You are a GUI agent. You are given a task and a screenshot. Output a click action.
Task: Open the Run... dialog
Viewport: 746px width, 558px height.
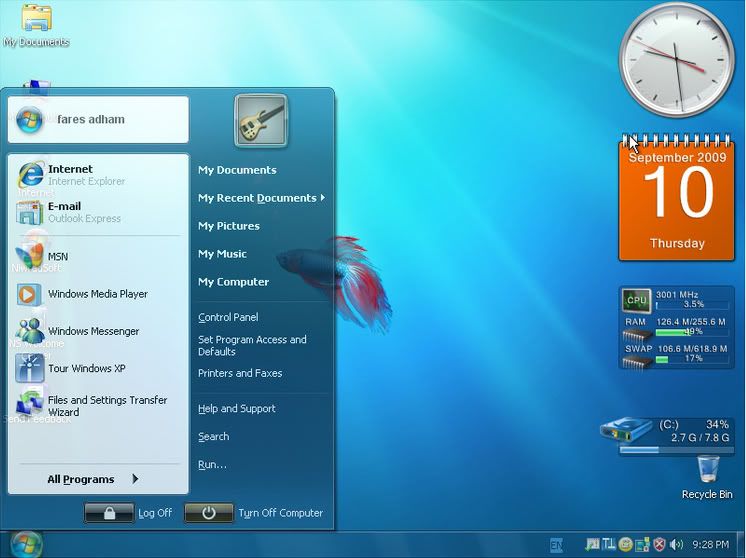pyautogui.click(x=212, y=465)
